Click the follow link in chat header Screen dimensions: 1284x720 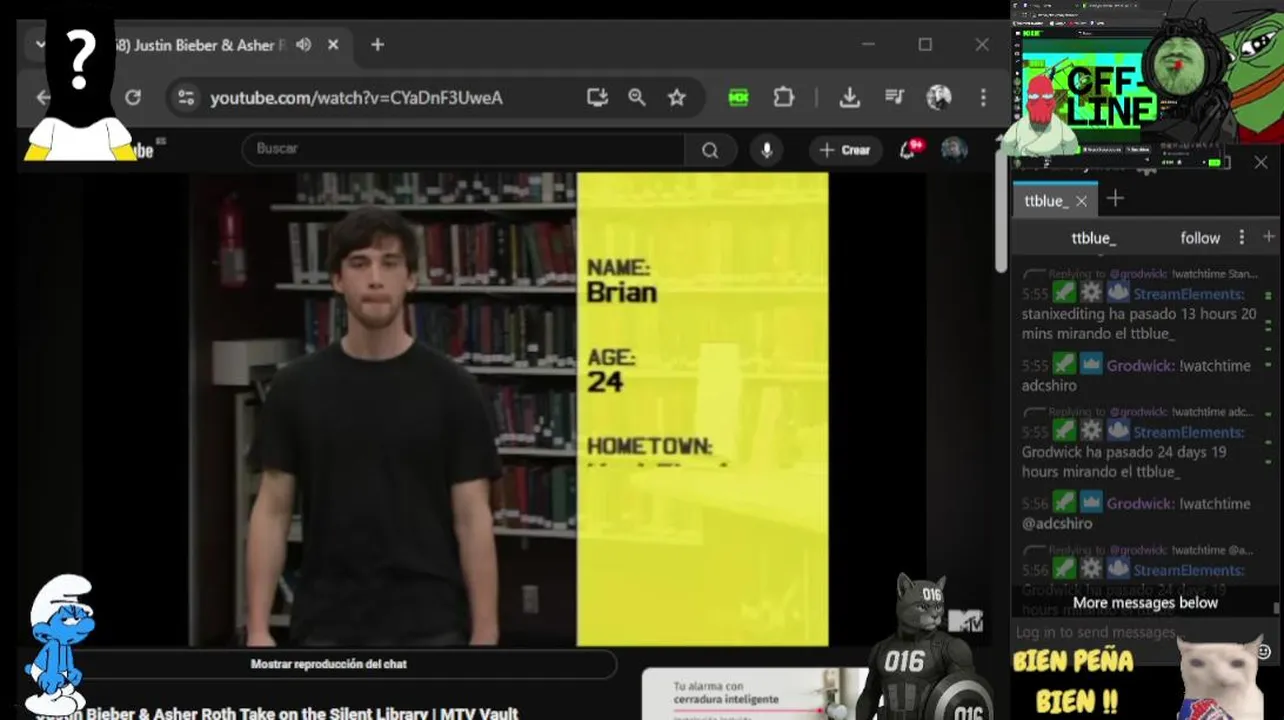click(x=1200, y=238)
